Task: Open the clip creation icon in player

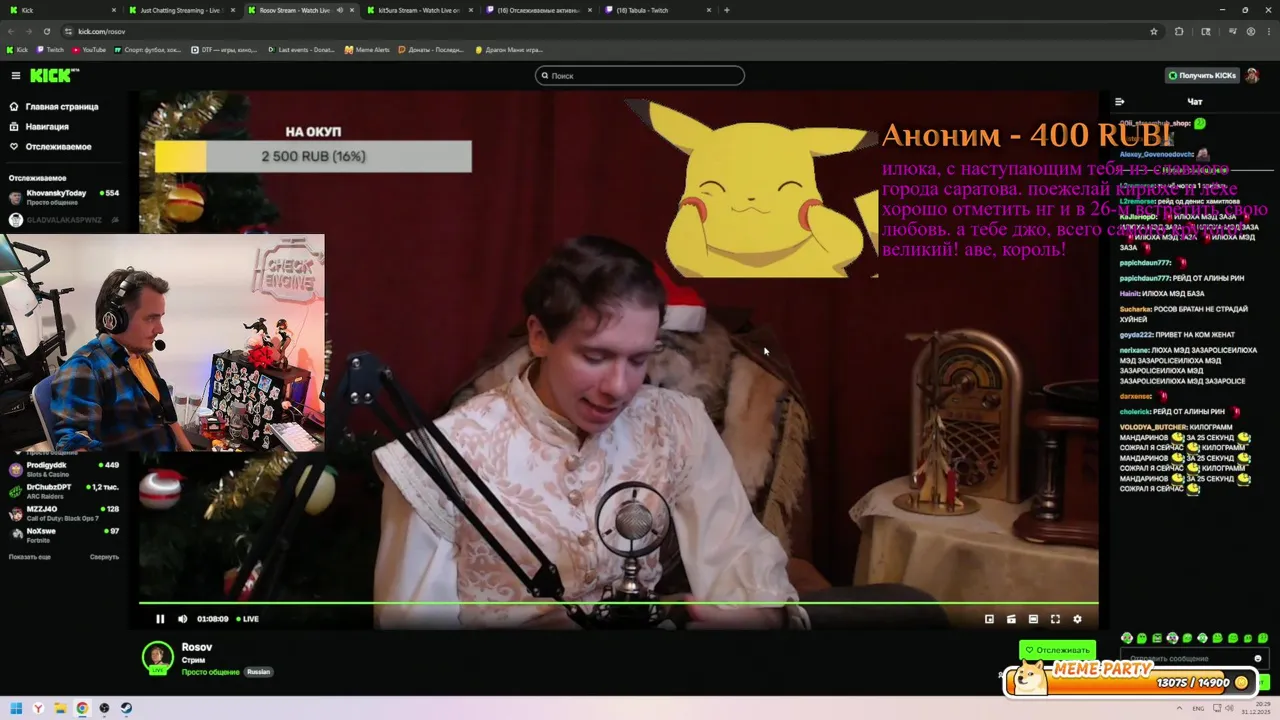Action: pyautogui.click(x=1011, y=619)
